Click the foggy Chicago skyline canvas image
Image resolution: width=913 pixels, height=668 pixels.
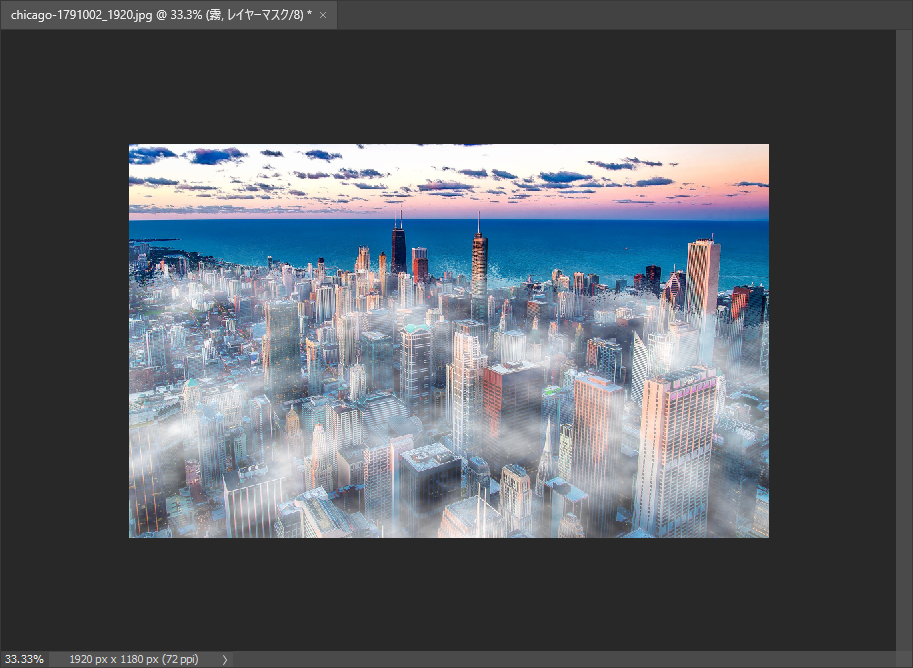point(448,341)
